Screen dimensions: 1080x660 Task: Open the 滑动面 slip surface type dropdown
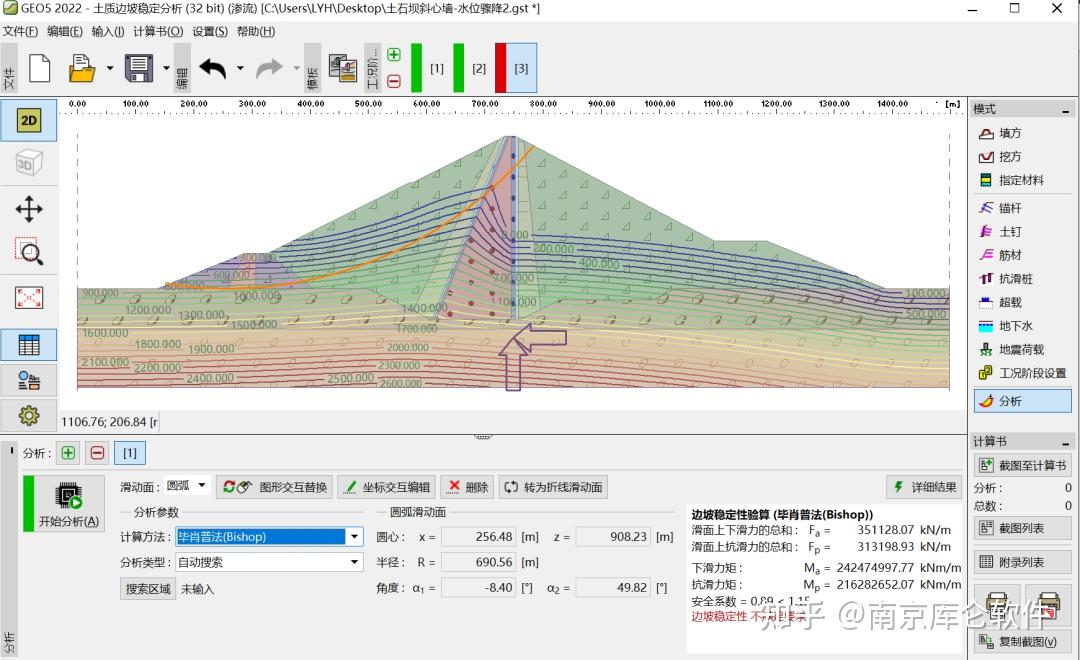tap(187, 486)
